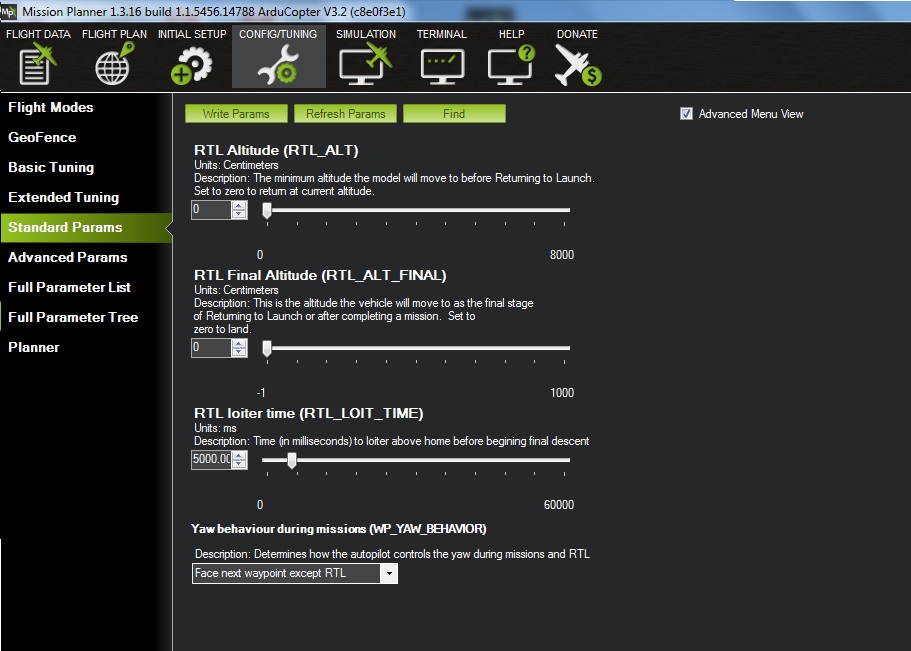This screenshot has height=651, width=911.
Task: Click the RTL Altitude (RTL_ALT) heading
Action: [276, 151]
